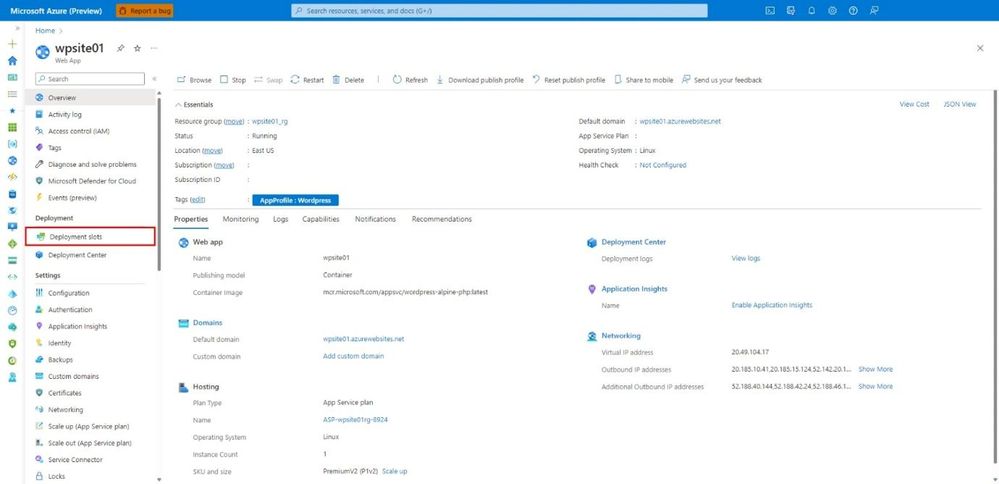Go to Home icon in the left rail
This screenshot has width=999, height=484.
pyautogui.click(x=12, y=60)
